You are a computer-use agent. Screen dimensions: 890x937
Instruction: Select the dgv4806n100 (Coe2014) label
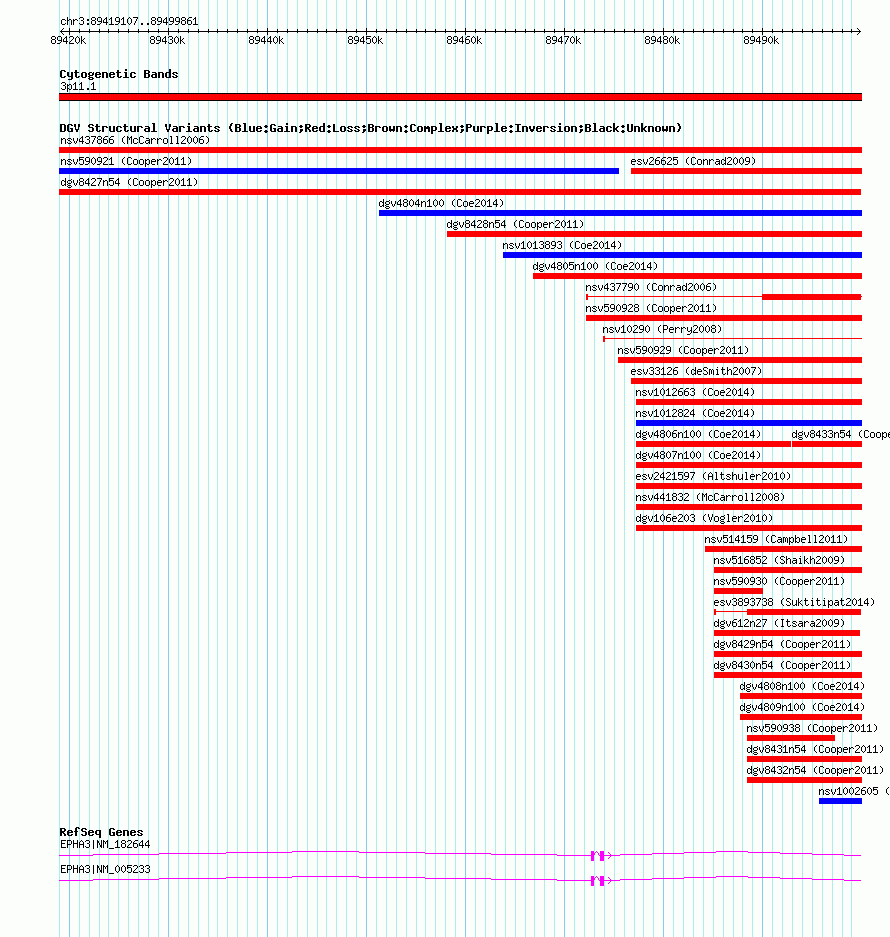click(698, 434)
